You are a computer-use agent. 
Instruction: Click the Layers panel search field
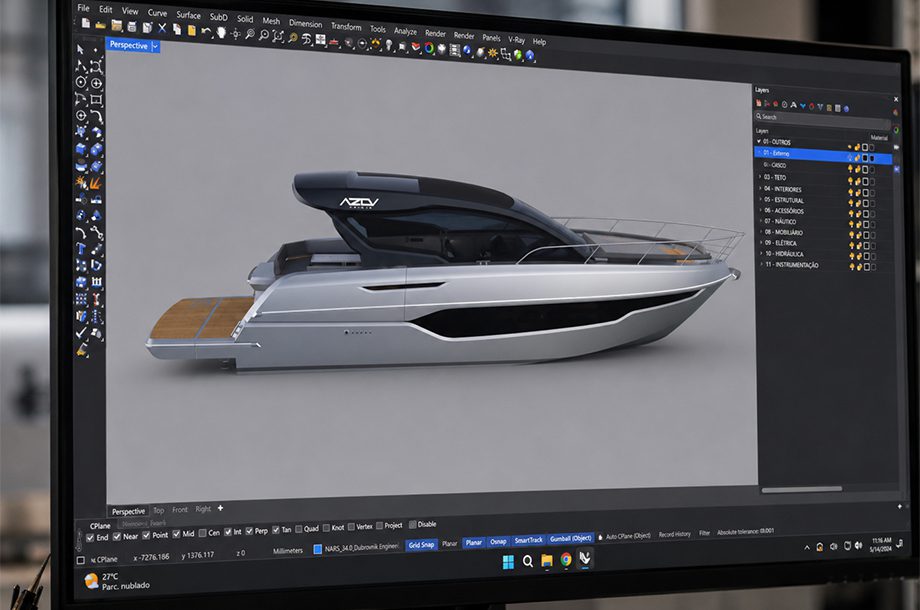tap(823, 120)
